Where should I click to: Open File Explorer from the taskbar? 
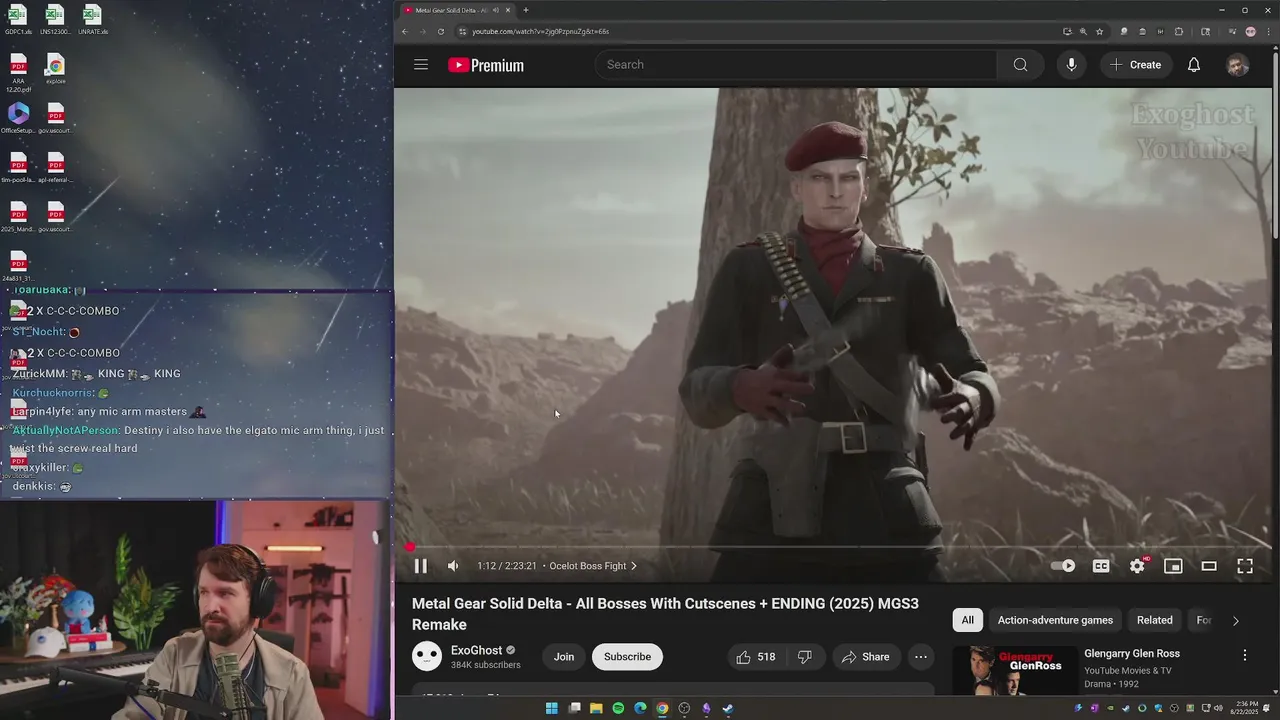pos(596,708)
